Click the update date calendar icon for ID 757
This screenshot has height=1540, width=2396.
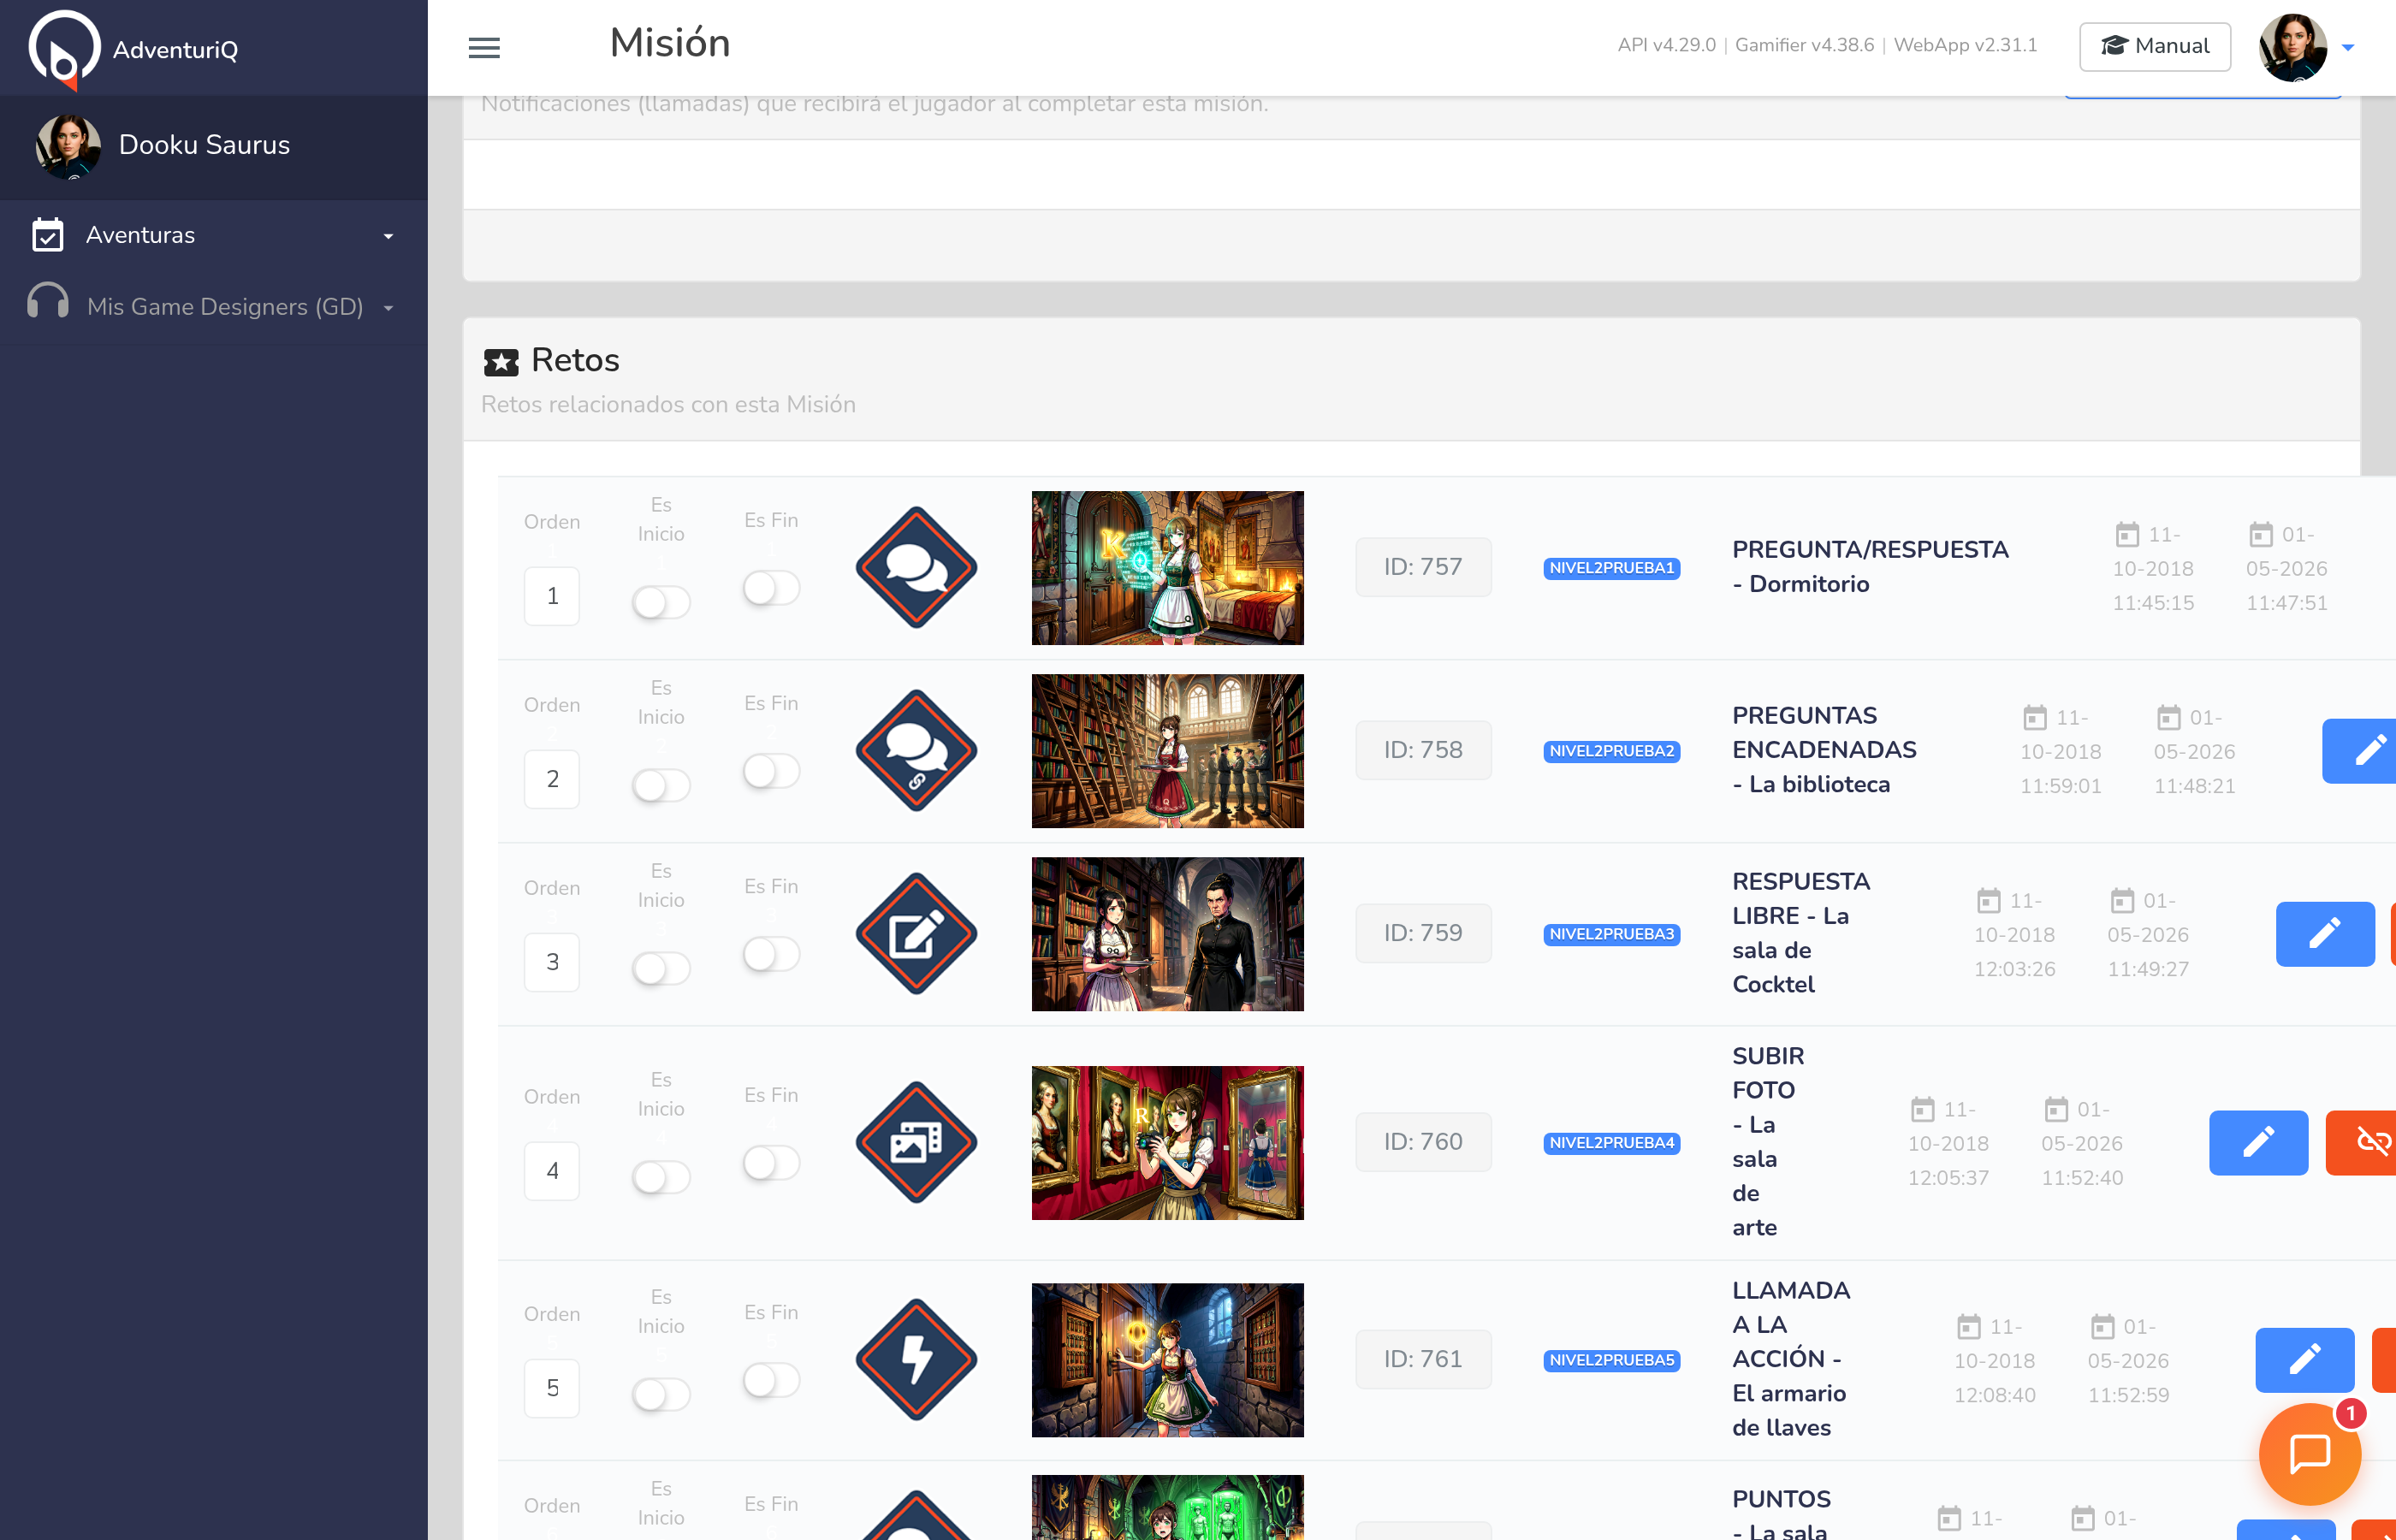point(2260,534)
